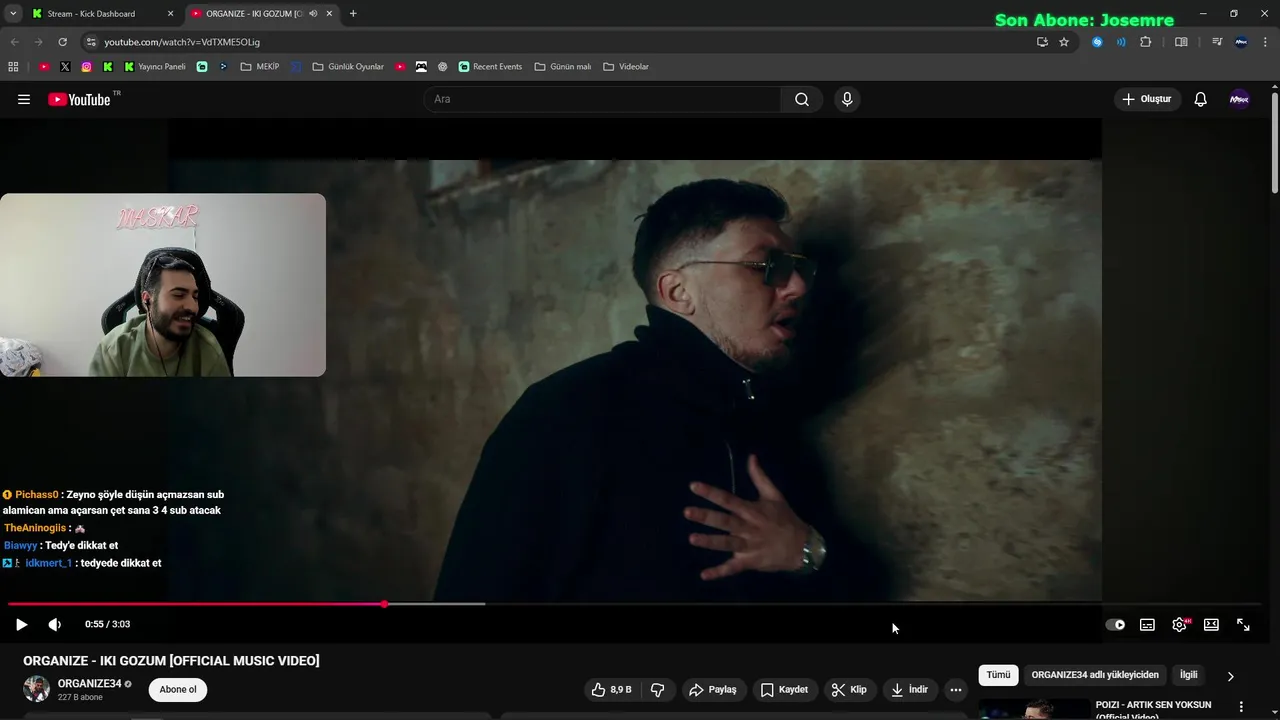Select ORGANIZE34 adlı yükleyiciden chip
This screenshot has width=1280, height=720.
point(1095,675)
